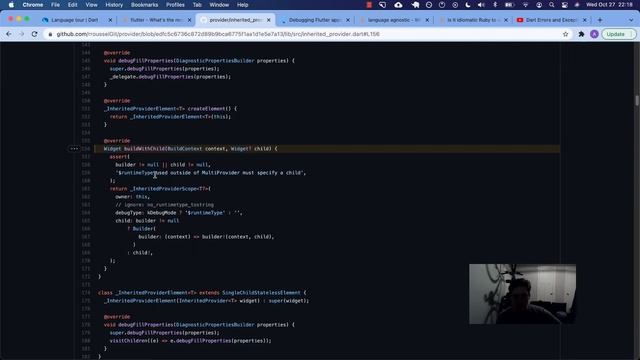
Task: Close the language agnostic tab
Action: (427, 20)
